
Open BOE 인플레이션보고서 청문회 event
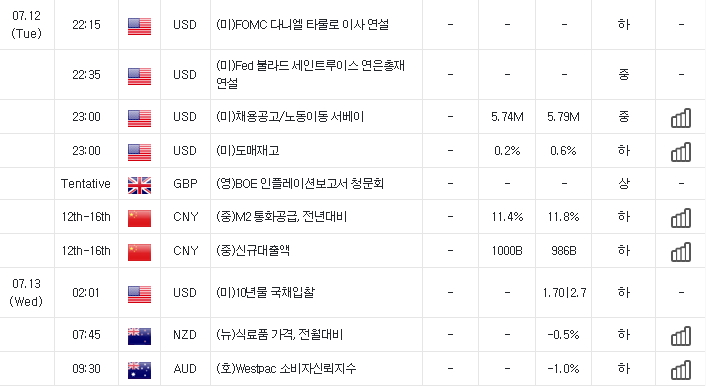point(300,183)
